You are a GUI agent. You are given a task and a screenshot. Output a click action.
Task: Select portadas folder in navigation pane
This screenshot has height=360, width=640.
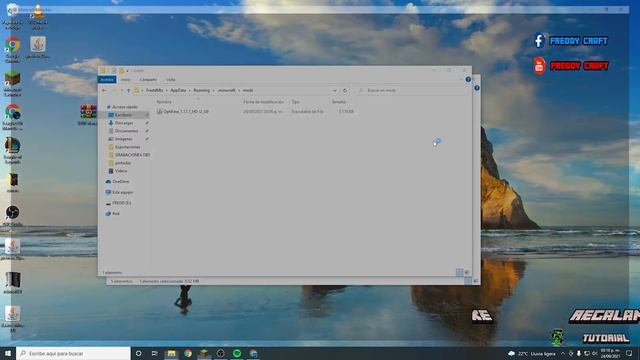coord(123,163)
